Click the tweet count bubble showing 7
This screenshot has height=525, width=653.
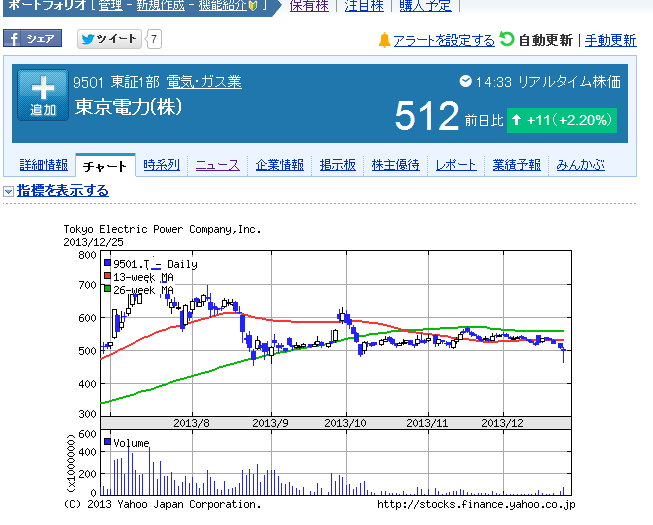(x=154, y=40)
